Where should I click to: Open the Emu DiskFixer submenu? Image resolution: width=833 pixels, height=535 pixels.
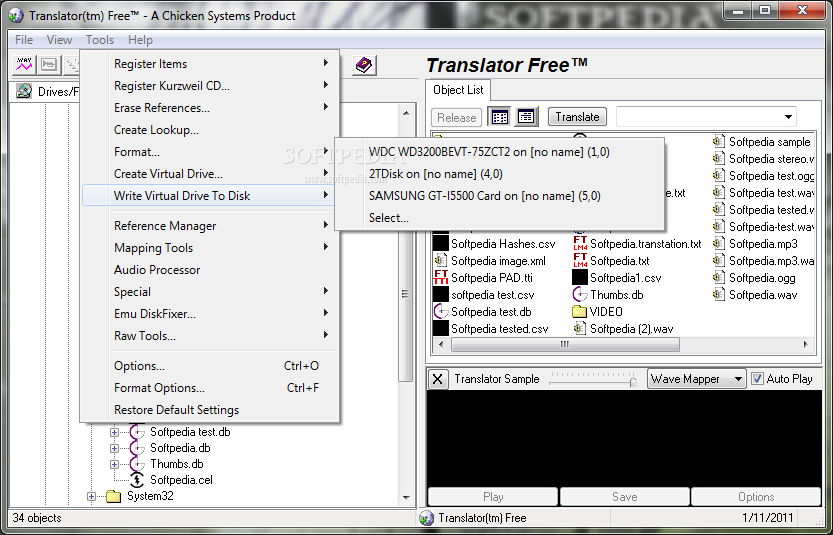210,314
